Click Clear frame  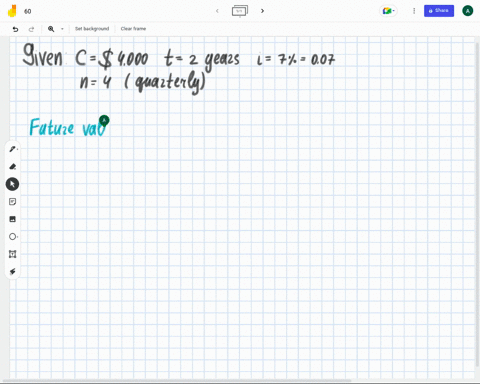(x=133, y=29)
